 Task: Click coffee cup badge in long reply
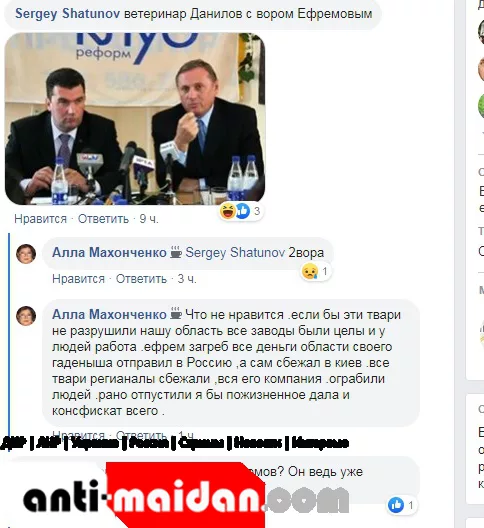tap(176, 313)
